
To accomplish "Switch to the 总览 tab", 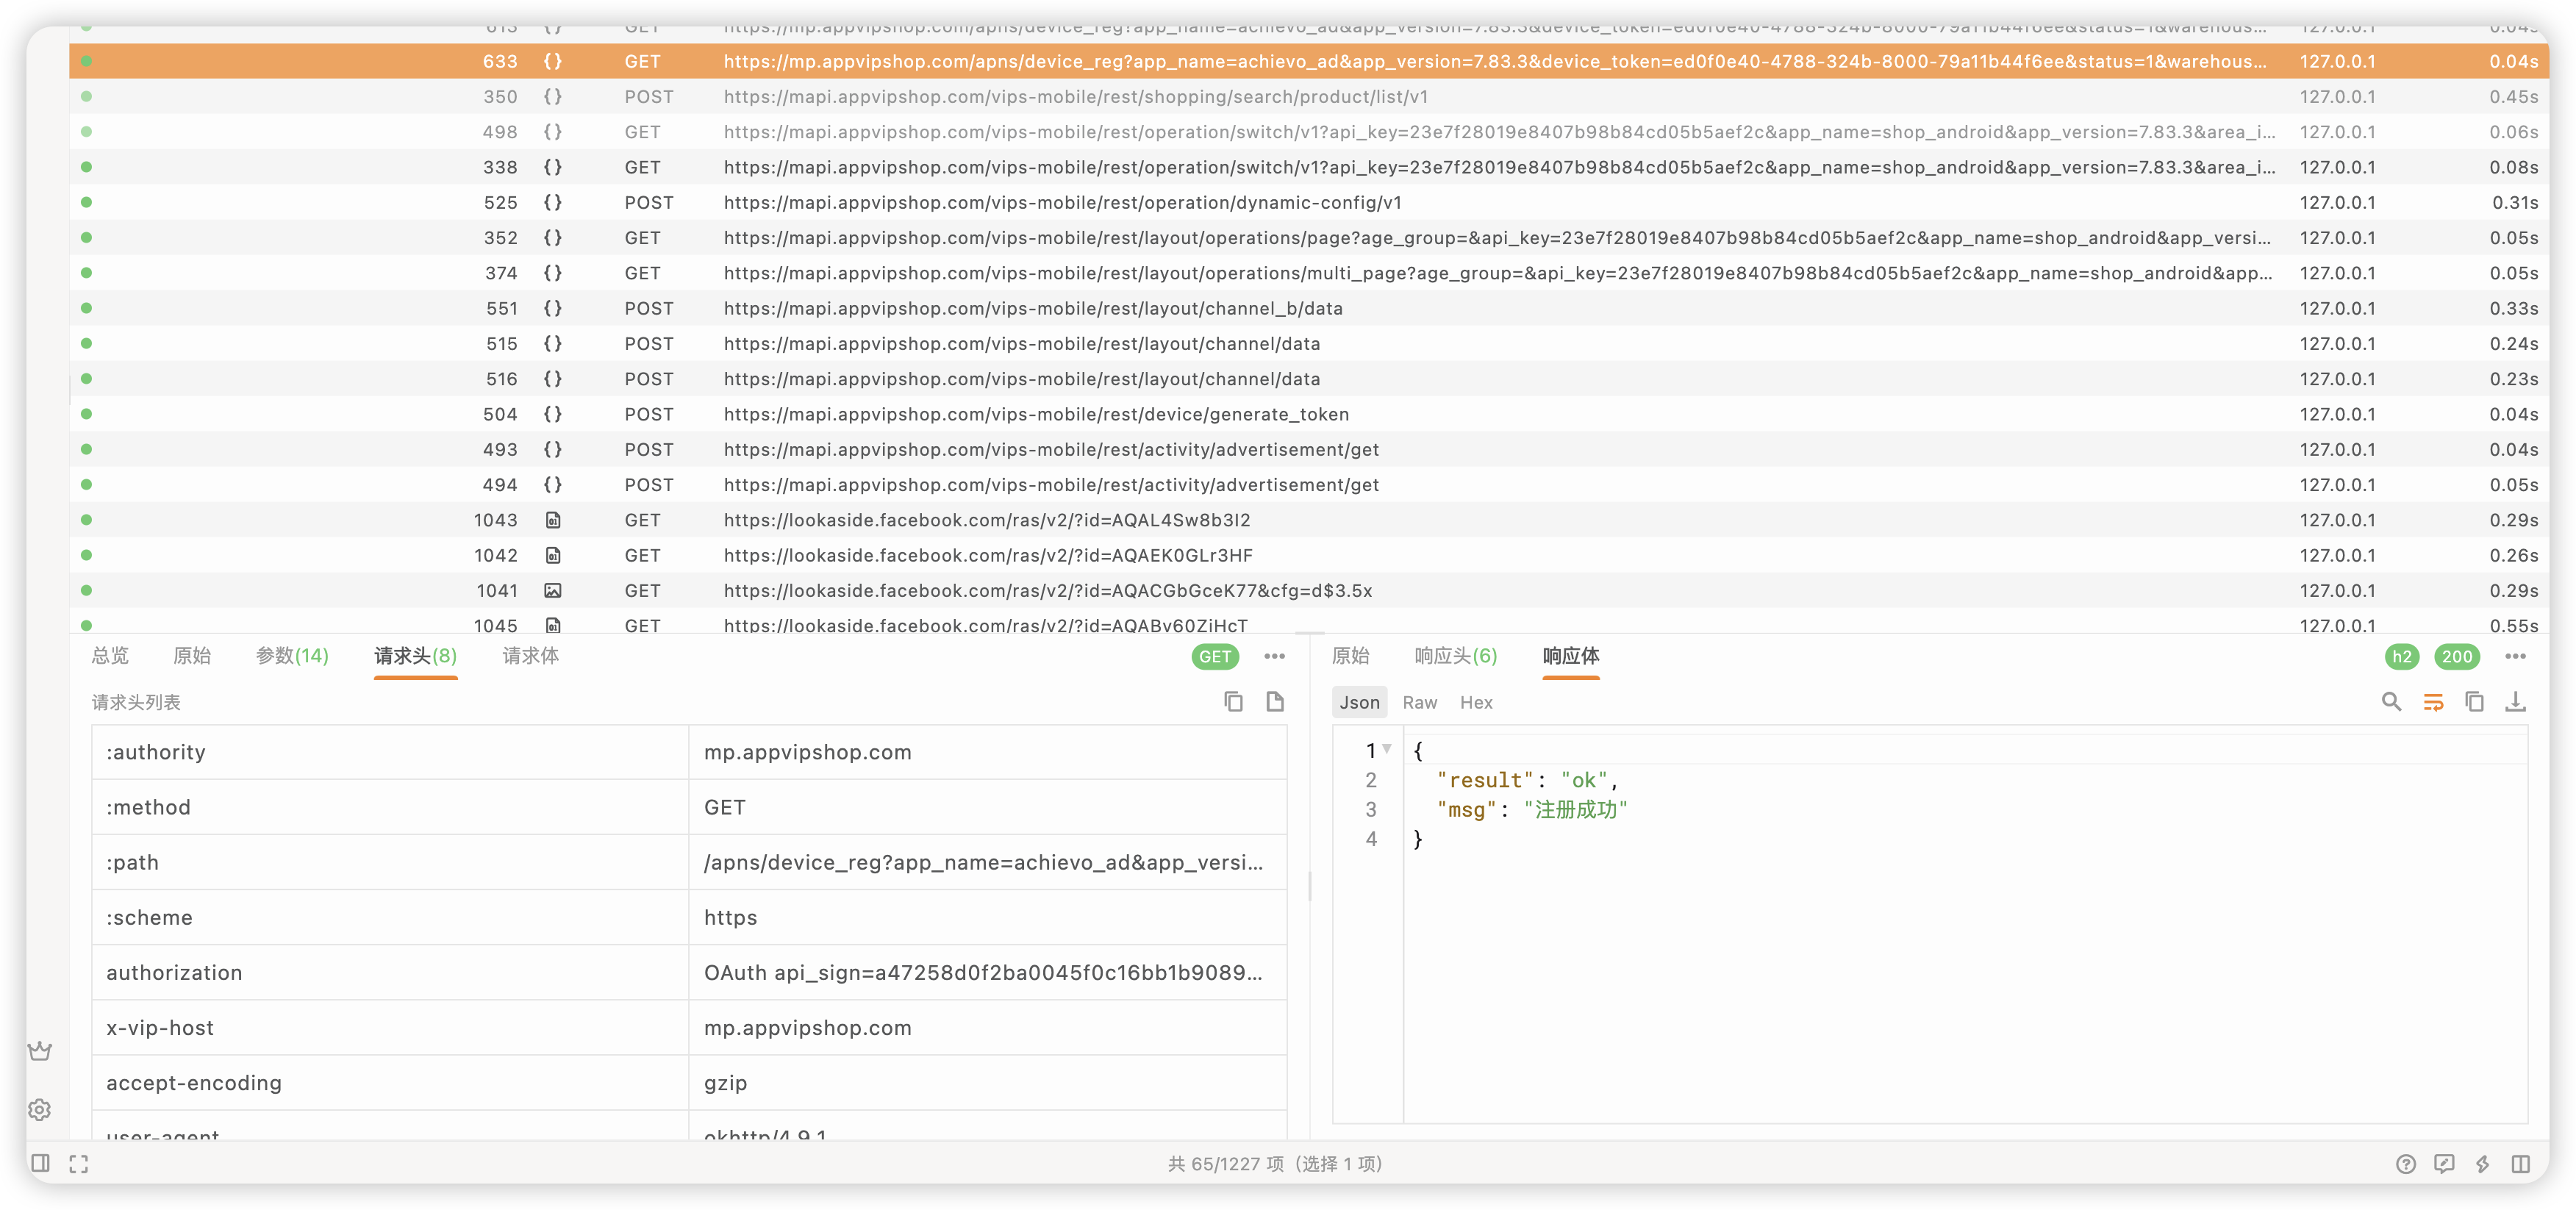I will tap(110, 656).
